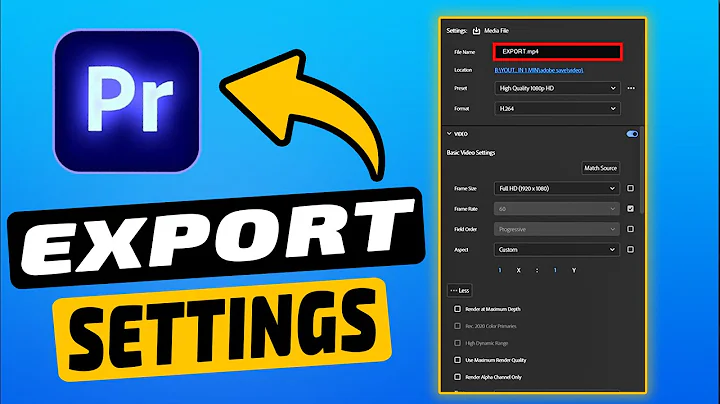Check the High Dynamic Range box
Viewport: 720px width, 404px height.
click(x=457, y=343)
